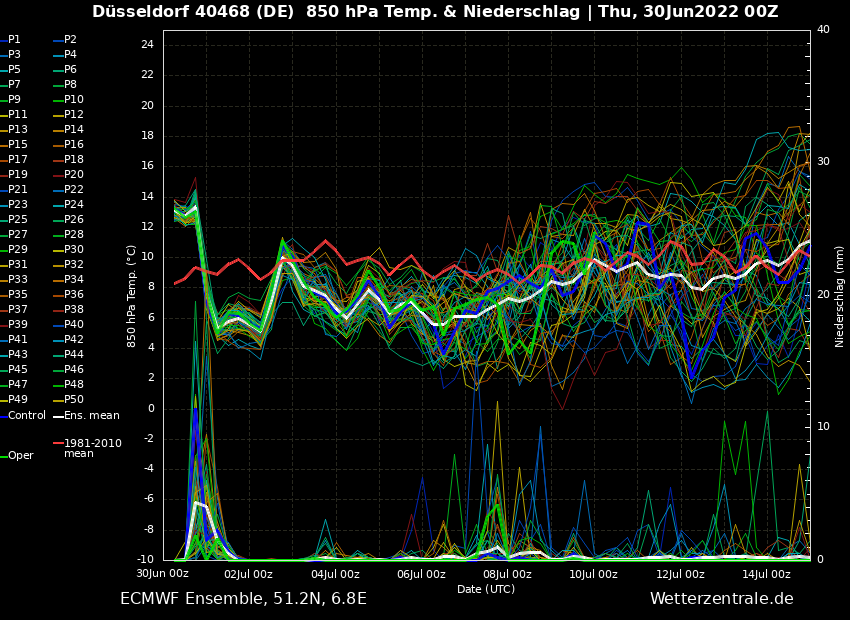Click the Date (UTC) axis label
Image resolution: width=850 pixels, height=620 pixels.
click(x=486, y=589)
